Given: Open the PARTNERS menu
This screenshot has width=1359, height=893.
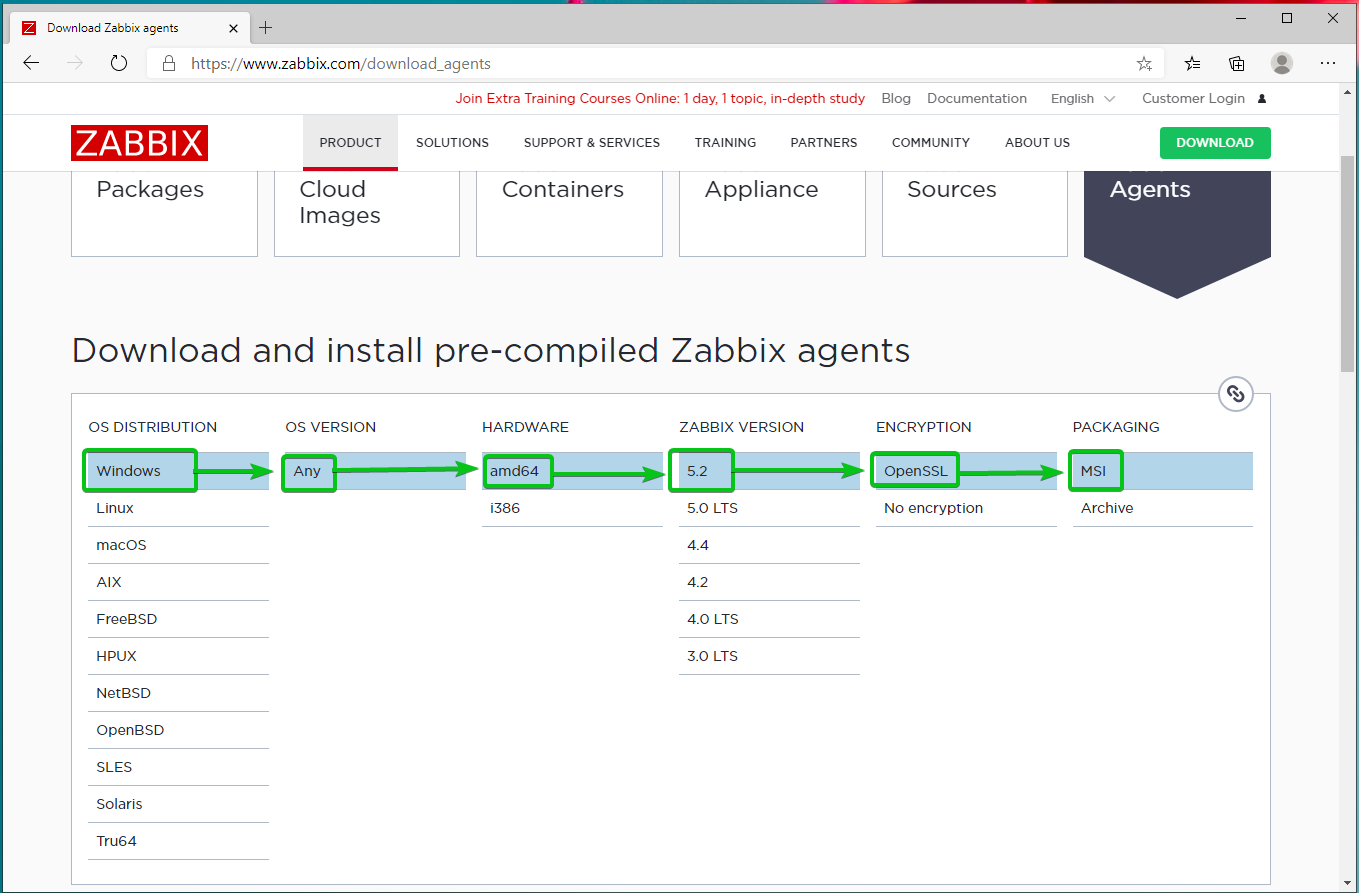Looking at the screenshot, I should [824, 143].
